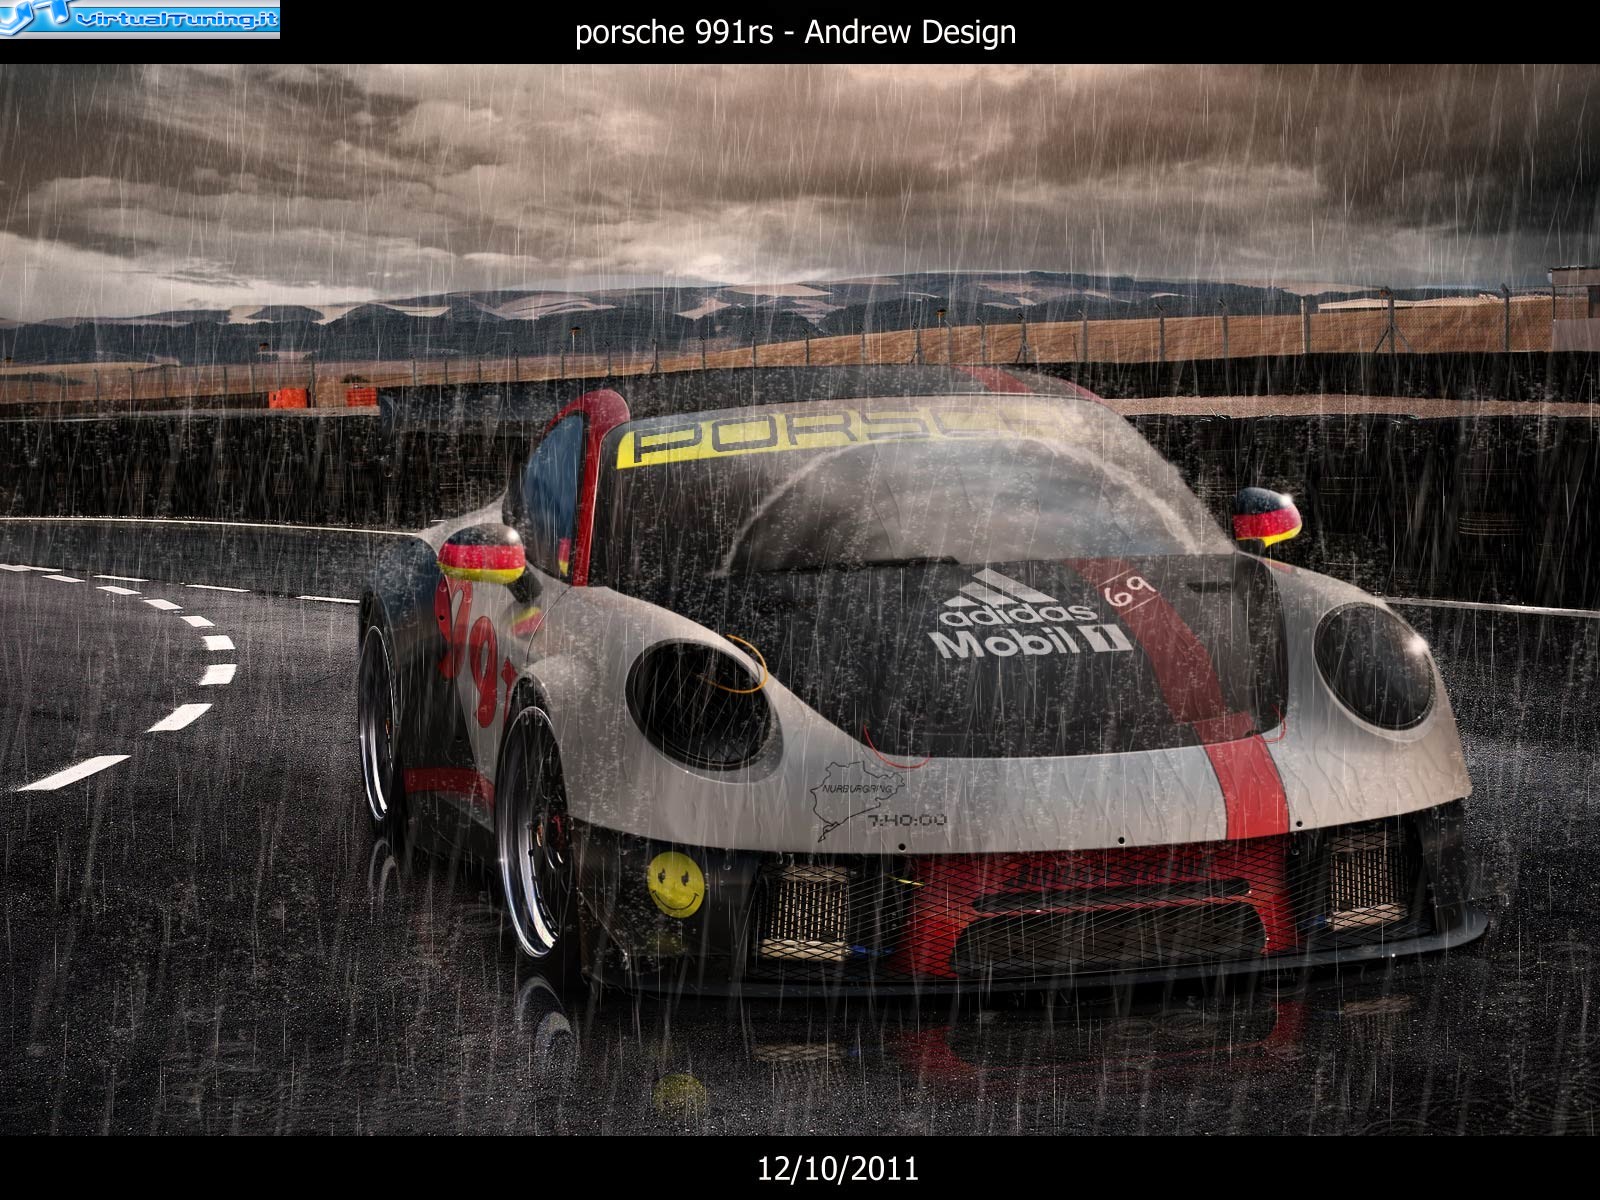1600x1200 pixels.
Task: Click the title 'porsche 991rs - Andrew Design'
Action: (796, 32)
